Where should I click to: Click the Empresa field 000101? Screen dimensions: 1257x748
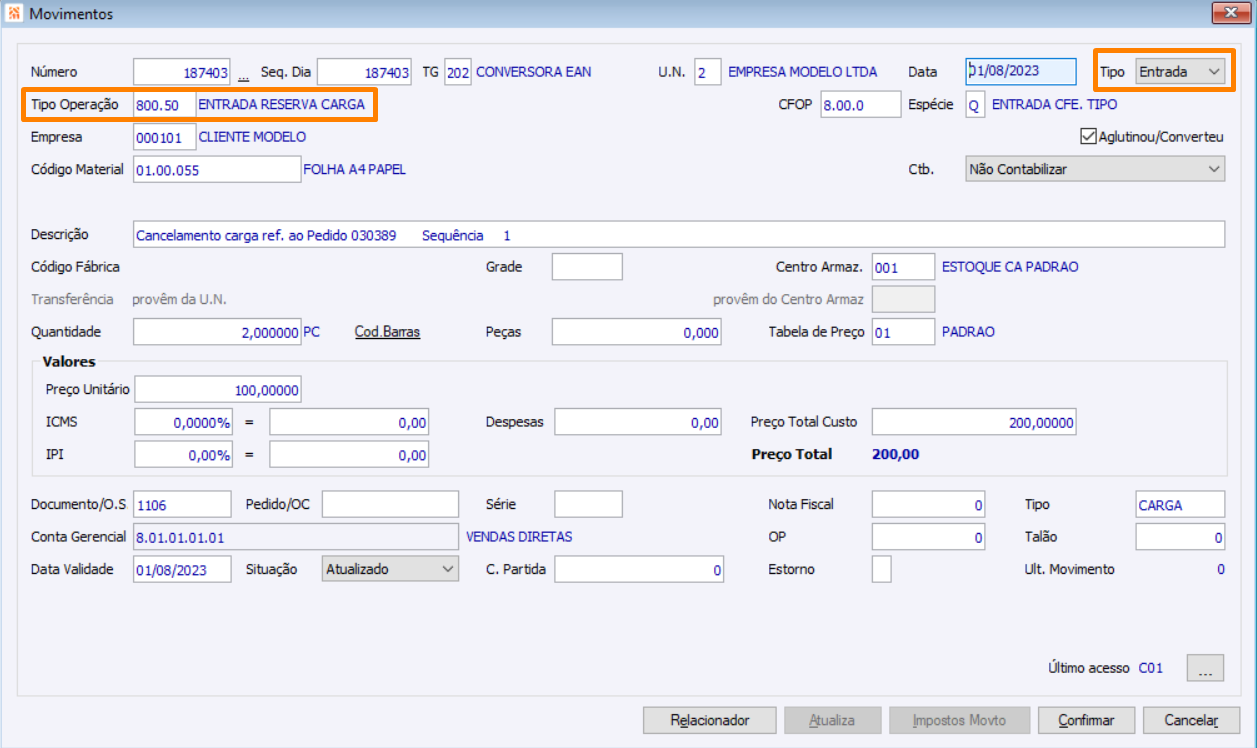164,137
